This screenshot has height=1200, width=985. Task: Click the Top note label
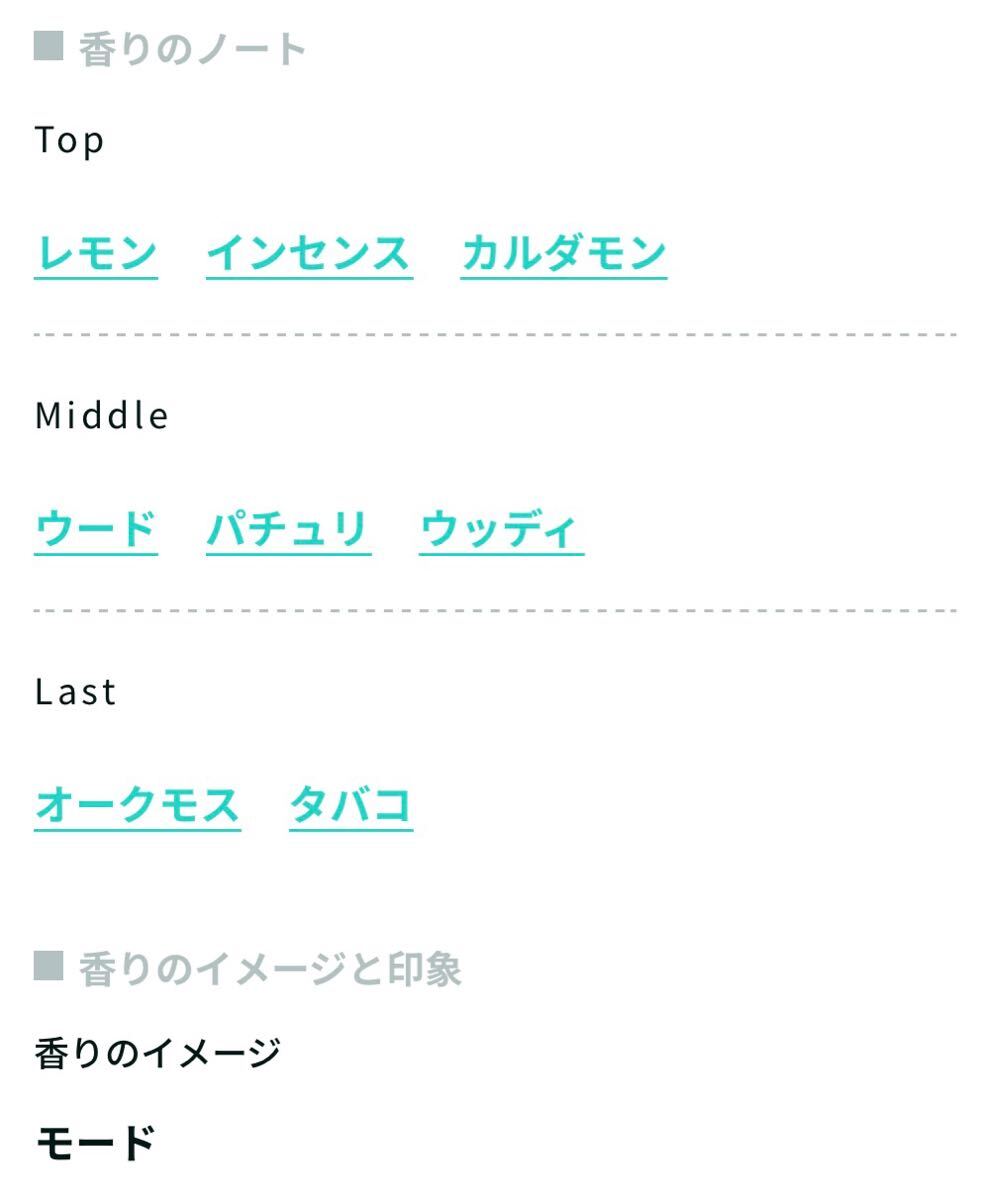point(69,140)
